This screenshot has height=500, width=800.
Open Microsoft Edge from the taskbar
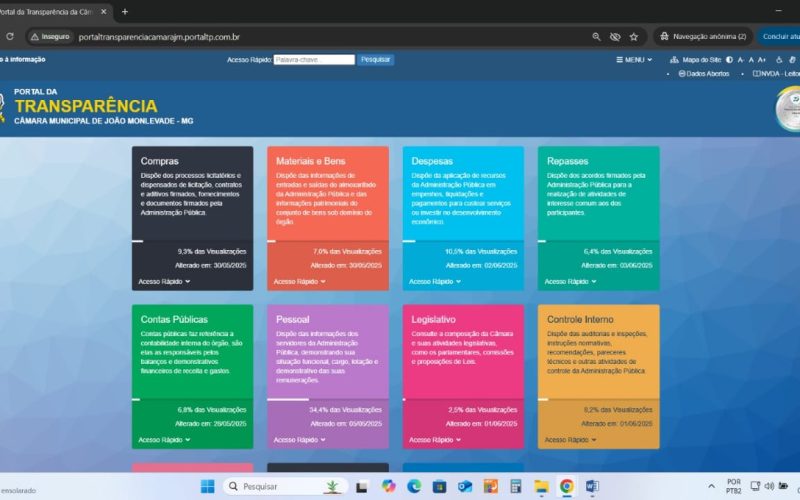click(414, 486)
